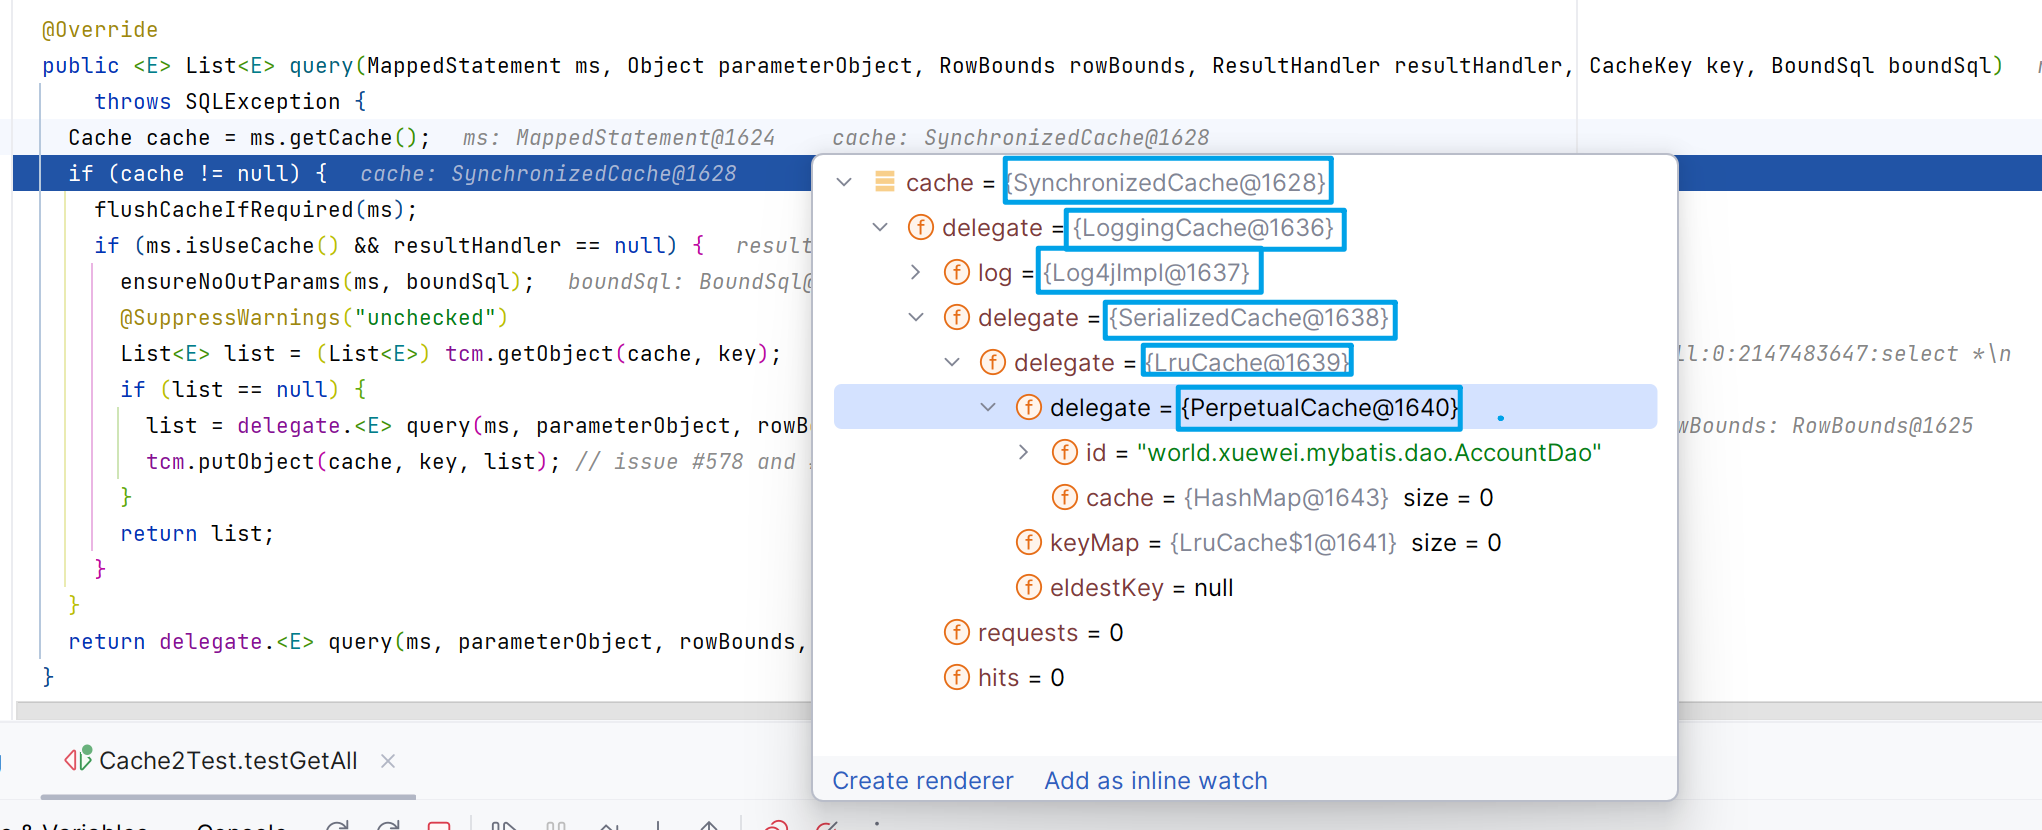
Task: Click the "world.xuewei.mybatis.dao.AccountDao" id string
Action: click(1369, 453)
